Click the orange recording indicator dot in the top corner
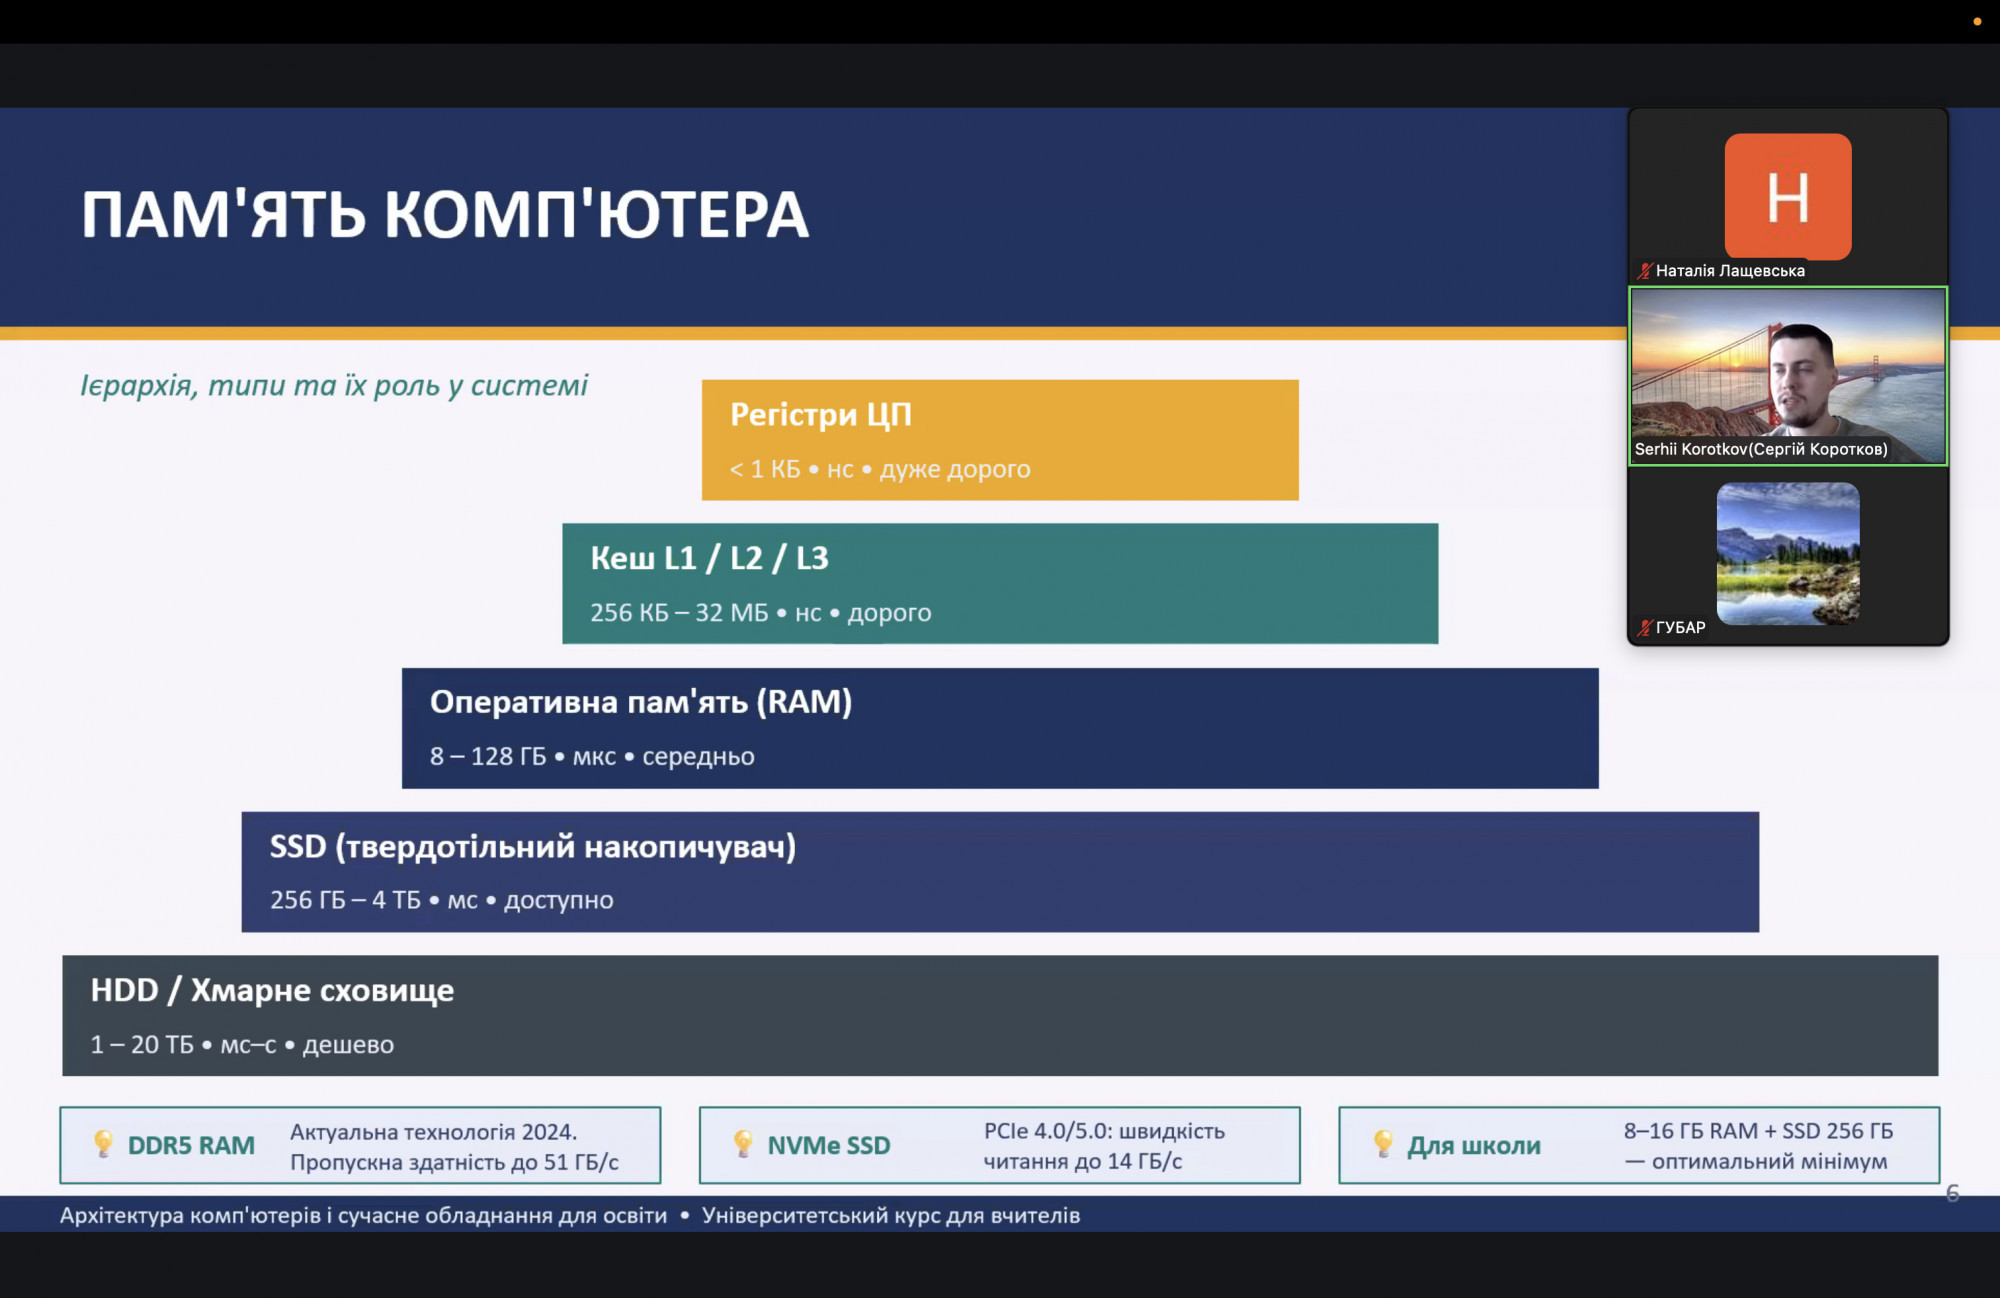The height and width of the screenshot is (1298, 2000). (1976, 22)
